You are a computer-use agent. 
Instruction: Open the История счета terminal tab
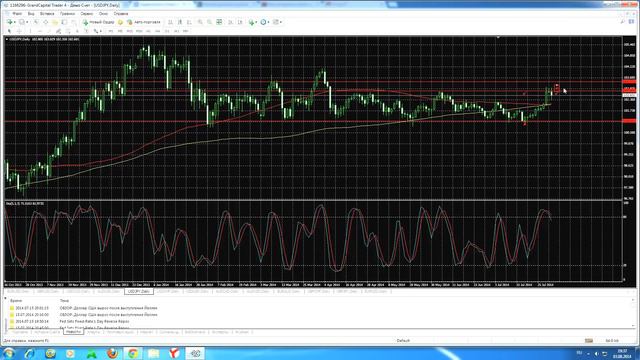(x=47, y=332)
